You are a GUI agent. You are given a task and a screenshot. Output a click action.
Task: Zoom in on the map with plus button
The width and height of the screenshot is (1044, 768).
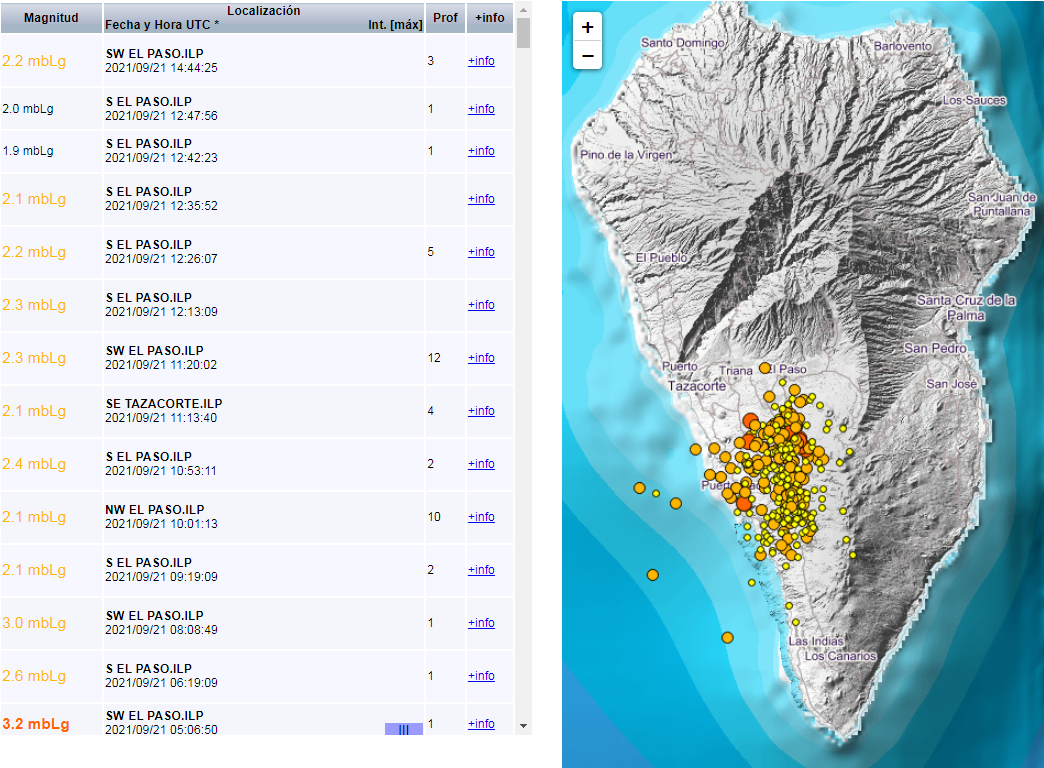(x=587, y=27)
